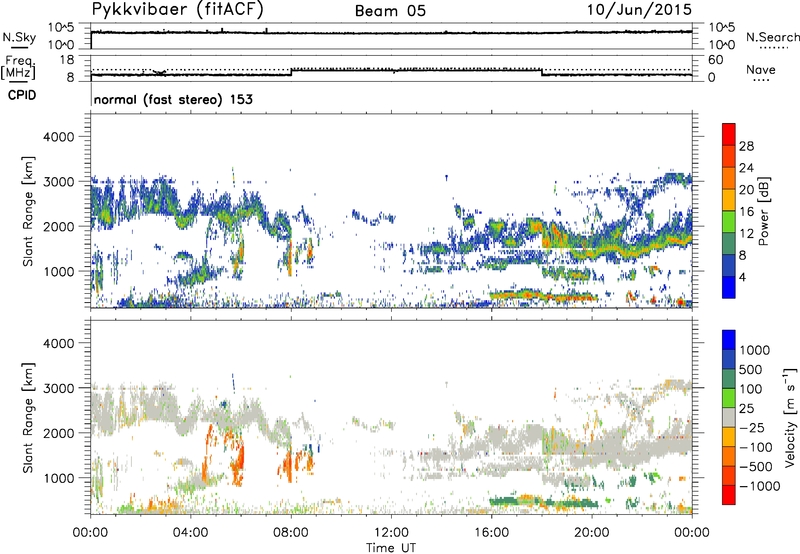Click the 'Slant Range [km]' label of velocity panel

pos(28,417)
